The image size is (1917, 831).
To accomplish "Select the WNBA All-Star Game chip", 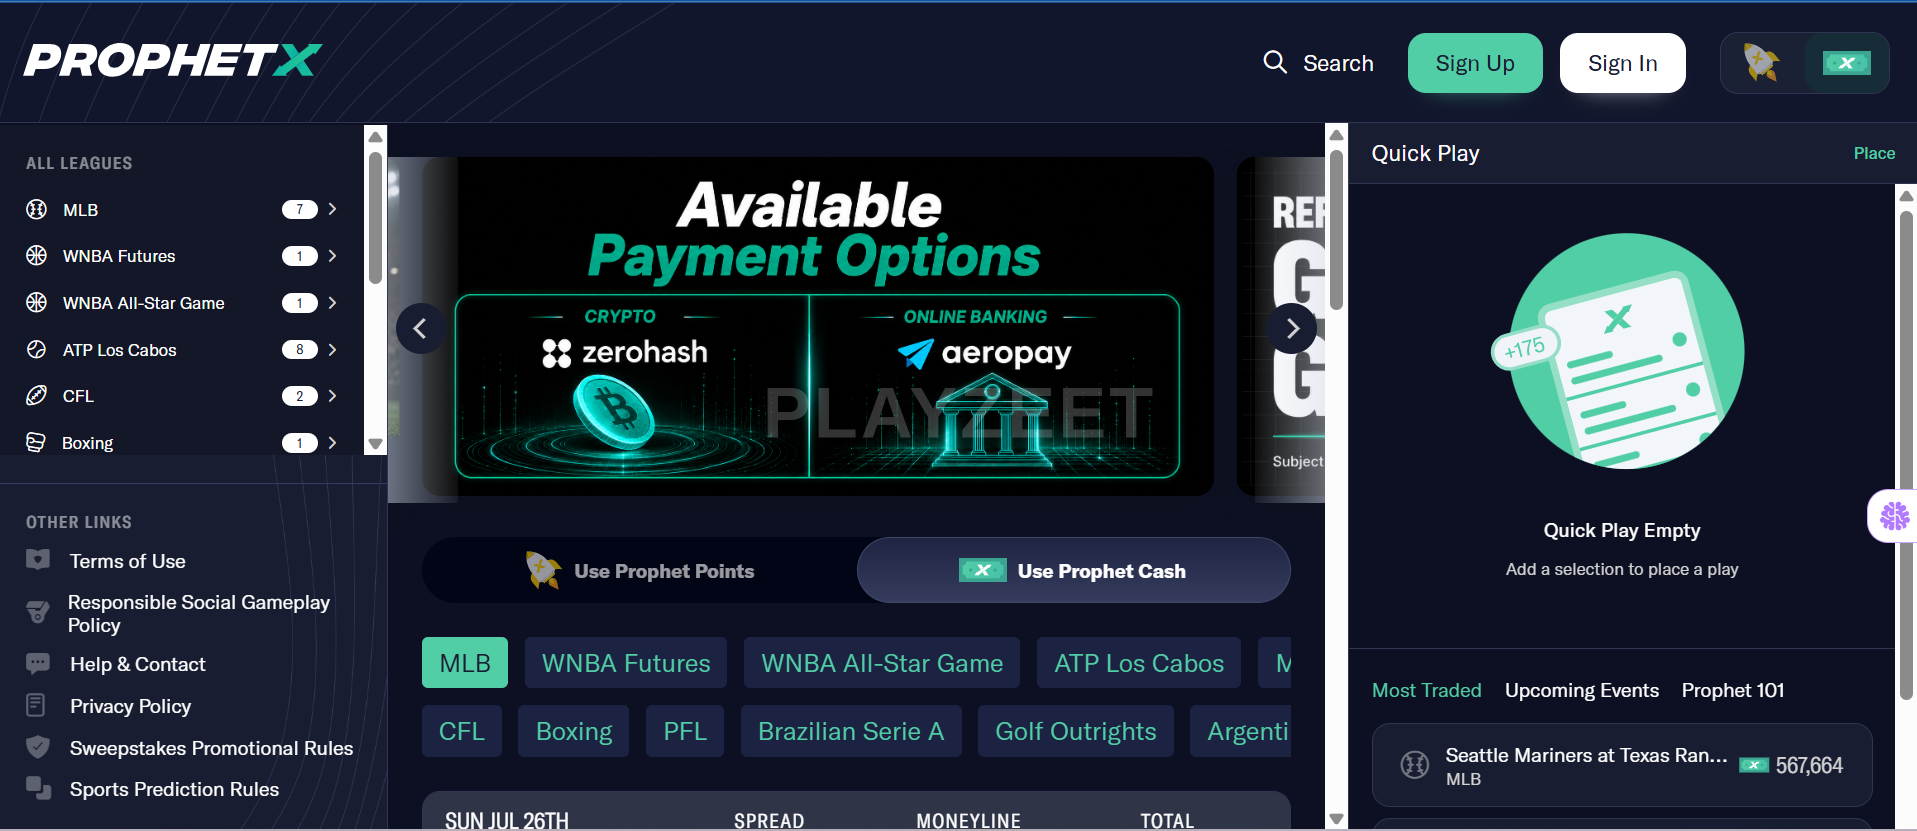I will (x=882, y=663).
